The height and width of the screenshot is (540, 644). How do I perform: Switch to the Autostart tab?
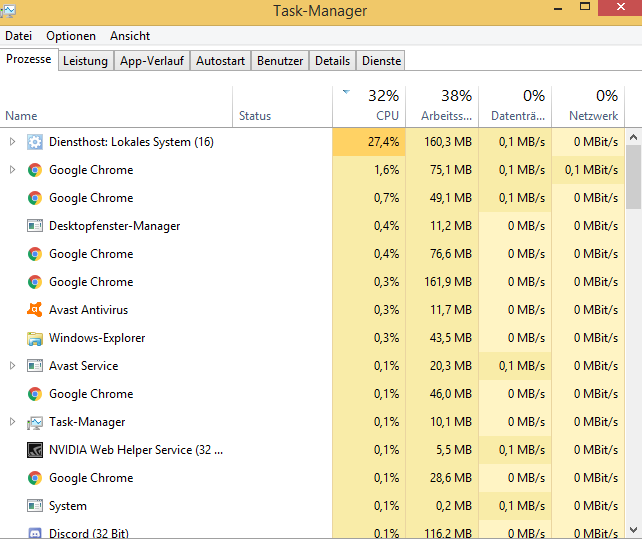[221, 61]
